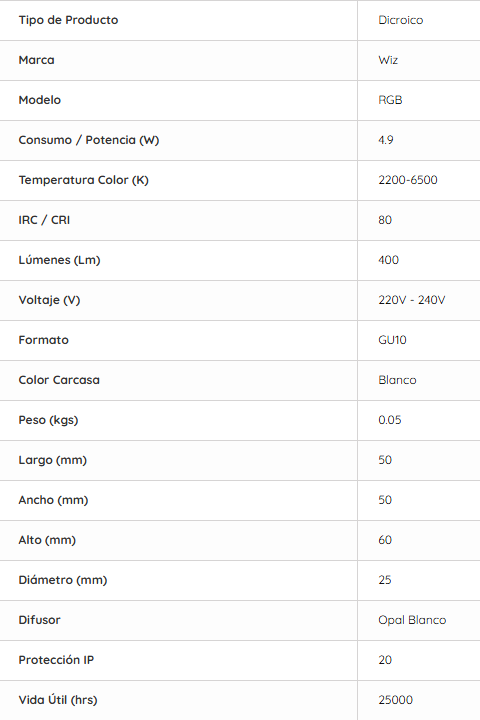Select the GU10 format value
This screenshot has width=480, height=720.
pyautogui.click(x=392, y=340)
